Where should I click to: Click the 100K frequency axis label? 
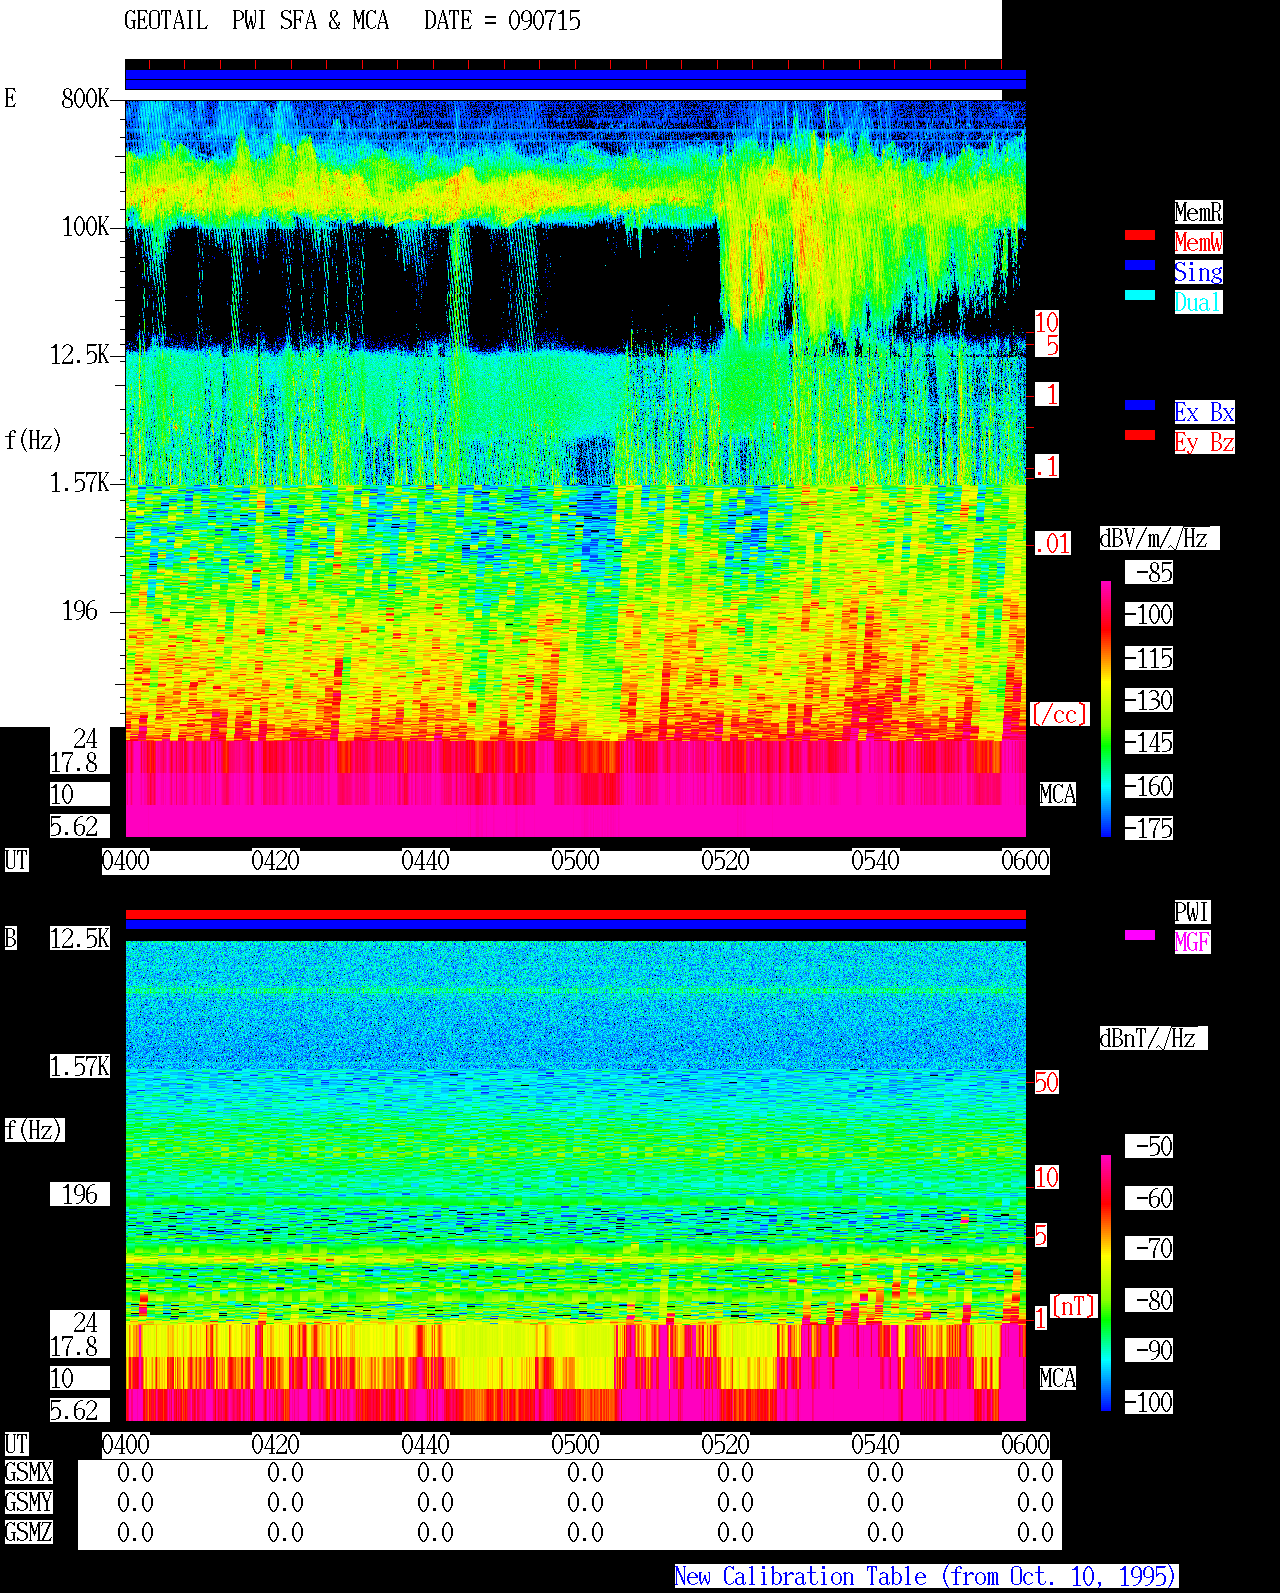tap(86, 226)
